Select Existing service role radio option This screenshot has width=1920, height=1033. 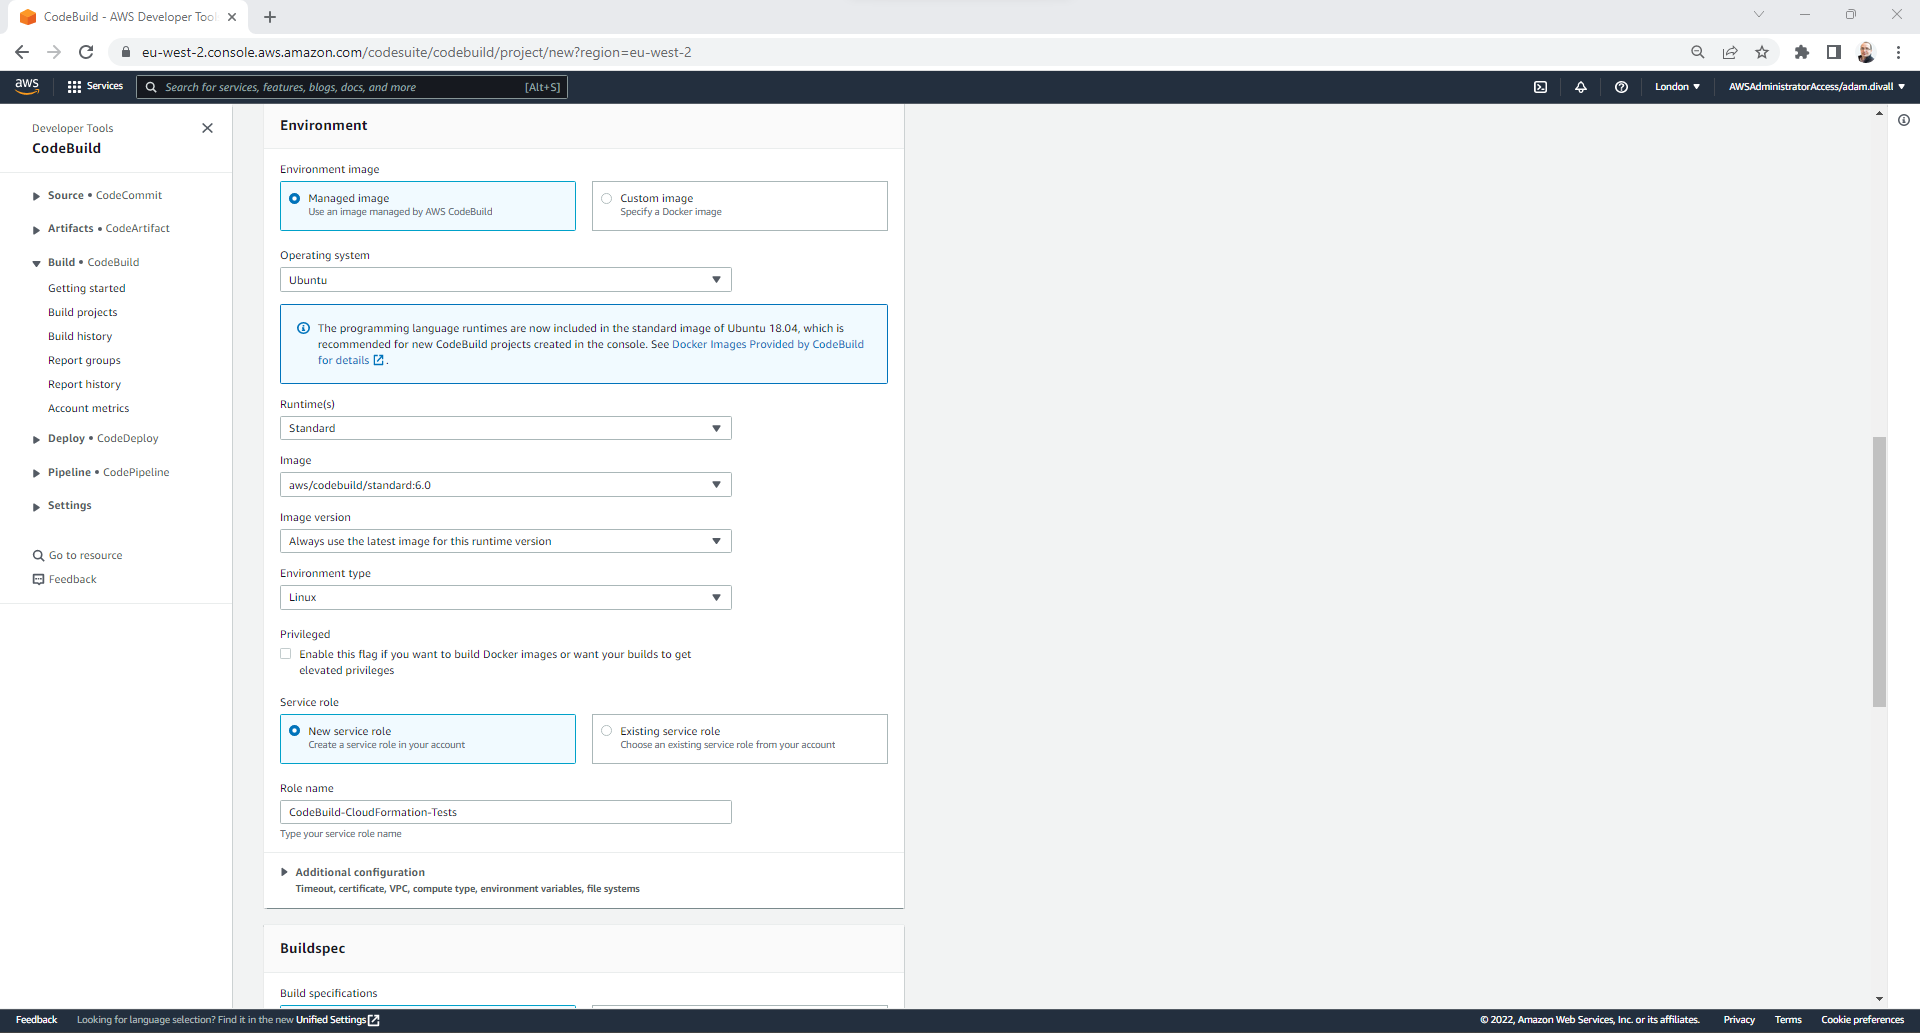(607, 731)
